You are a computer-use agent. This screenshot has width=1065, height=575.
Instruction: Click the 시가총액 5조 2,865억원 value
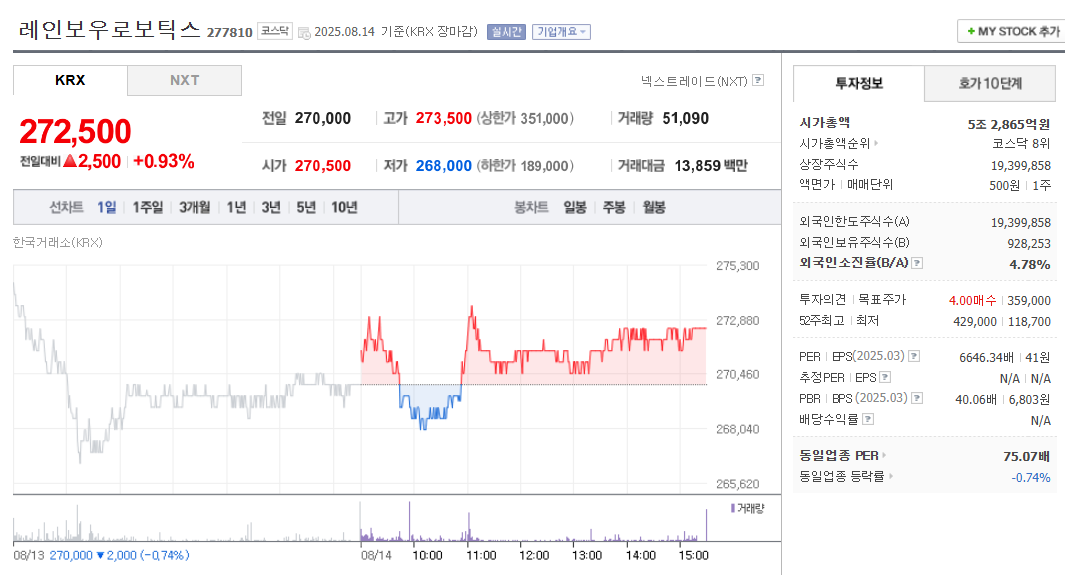[1009, 124]
